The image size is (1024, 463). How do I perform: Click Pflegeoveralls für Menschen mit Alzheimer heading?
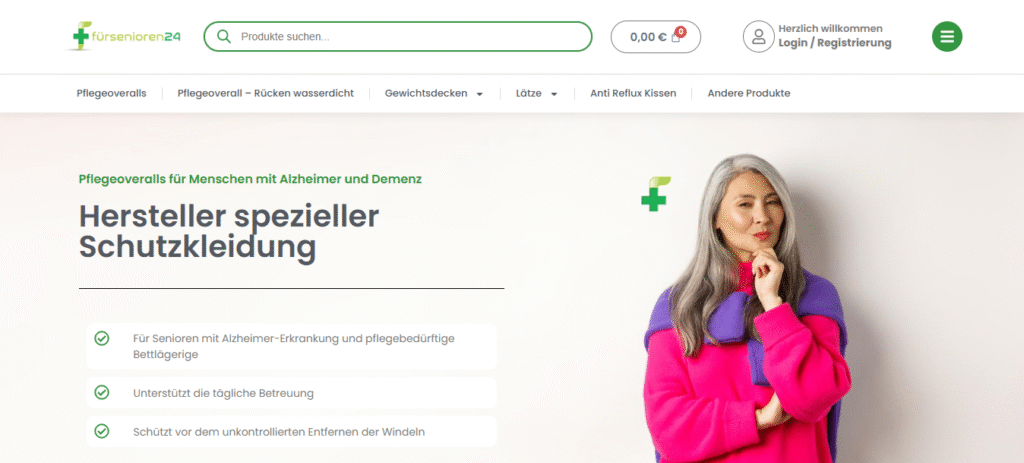(x=250, y=179)
